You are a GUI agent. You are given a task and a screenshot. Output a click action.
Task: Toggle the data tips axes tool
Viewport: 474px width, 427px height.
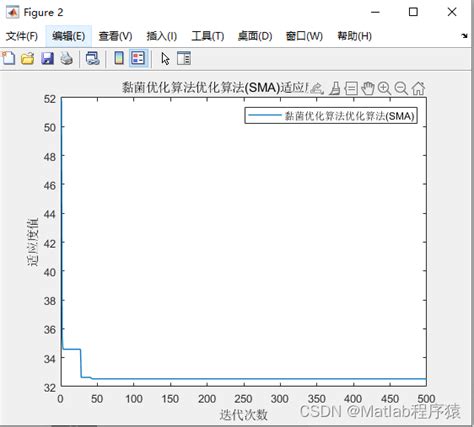[351, 88]
